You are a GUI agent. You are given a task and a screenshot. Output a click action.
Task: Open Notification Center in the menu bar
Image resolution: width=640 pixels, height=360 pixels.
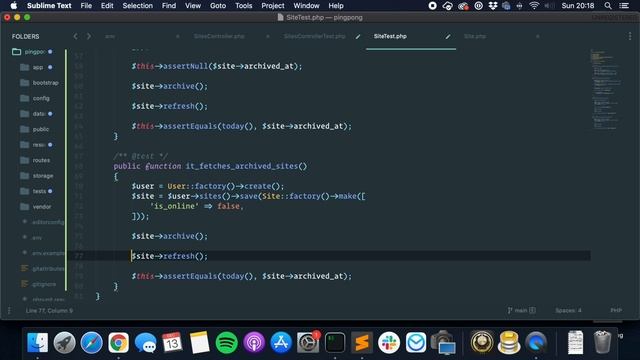pyautogui.click(x=624, y=6)
